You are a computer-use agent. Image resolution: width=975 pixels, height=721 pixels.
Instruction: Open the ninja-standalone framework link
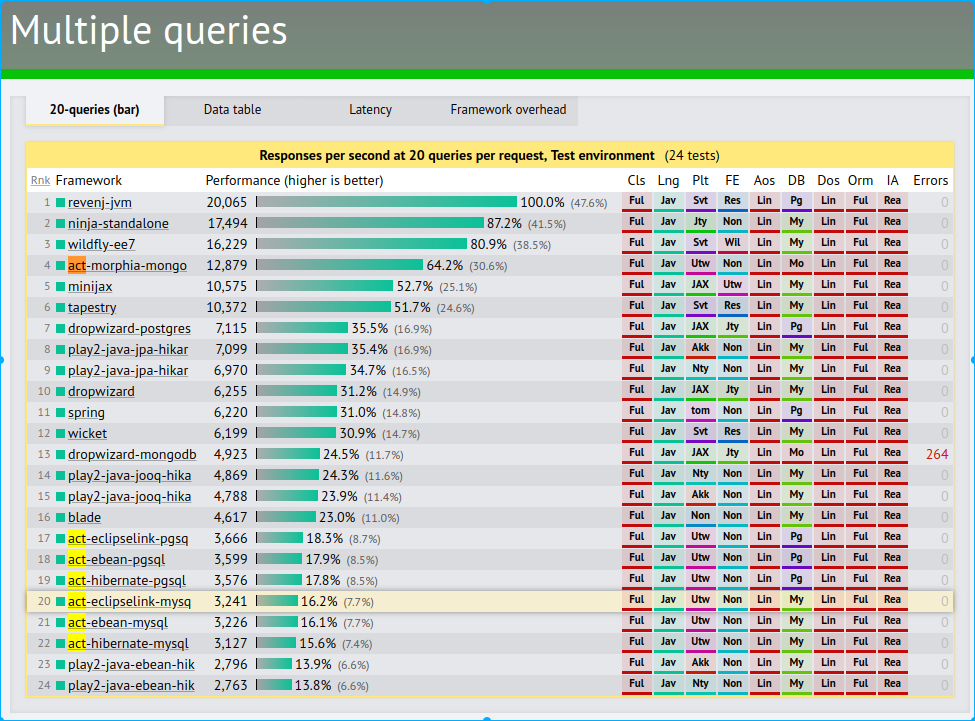coord(118,224)
